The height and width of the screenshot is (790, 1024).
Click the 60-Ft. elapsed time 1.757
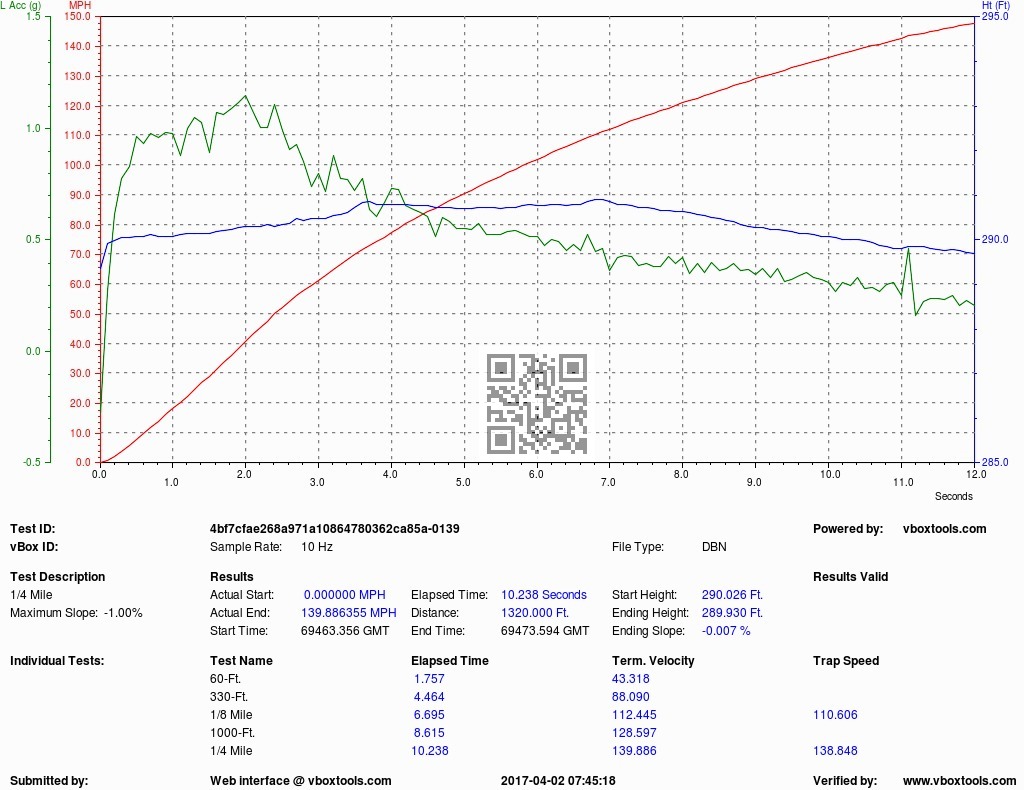point(429,679)
